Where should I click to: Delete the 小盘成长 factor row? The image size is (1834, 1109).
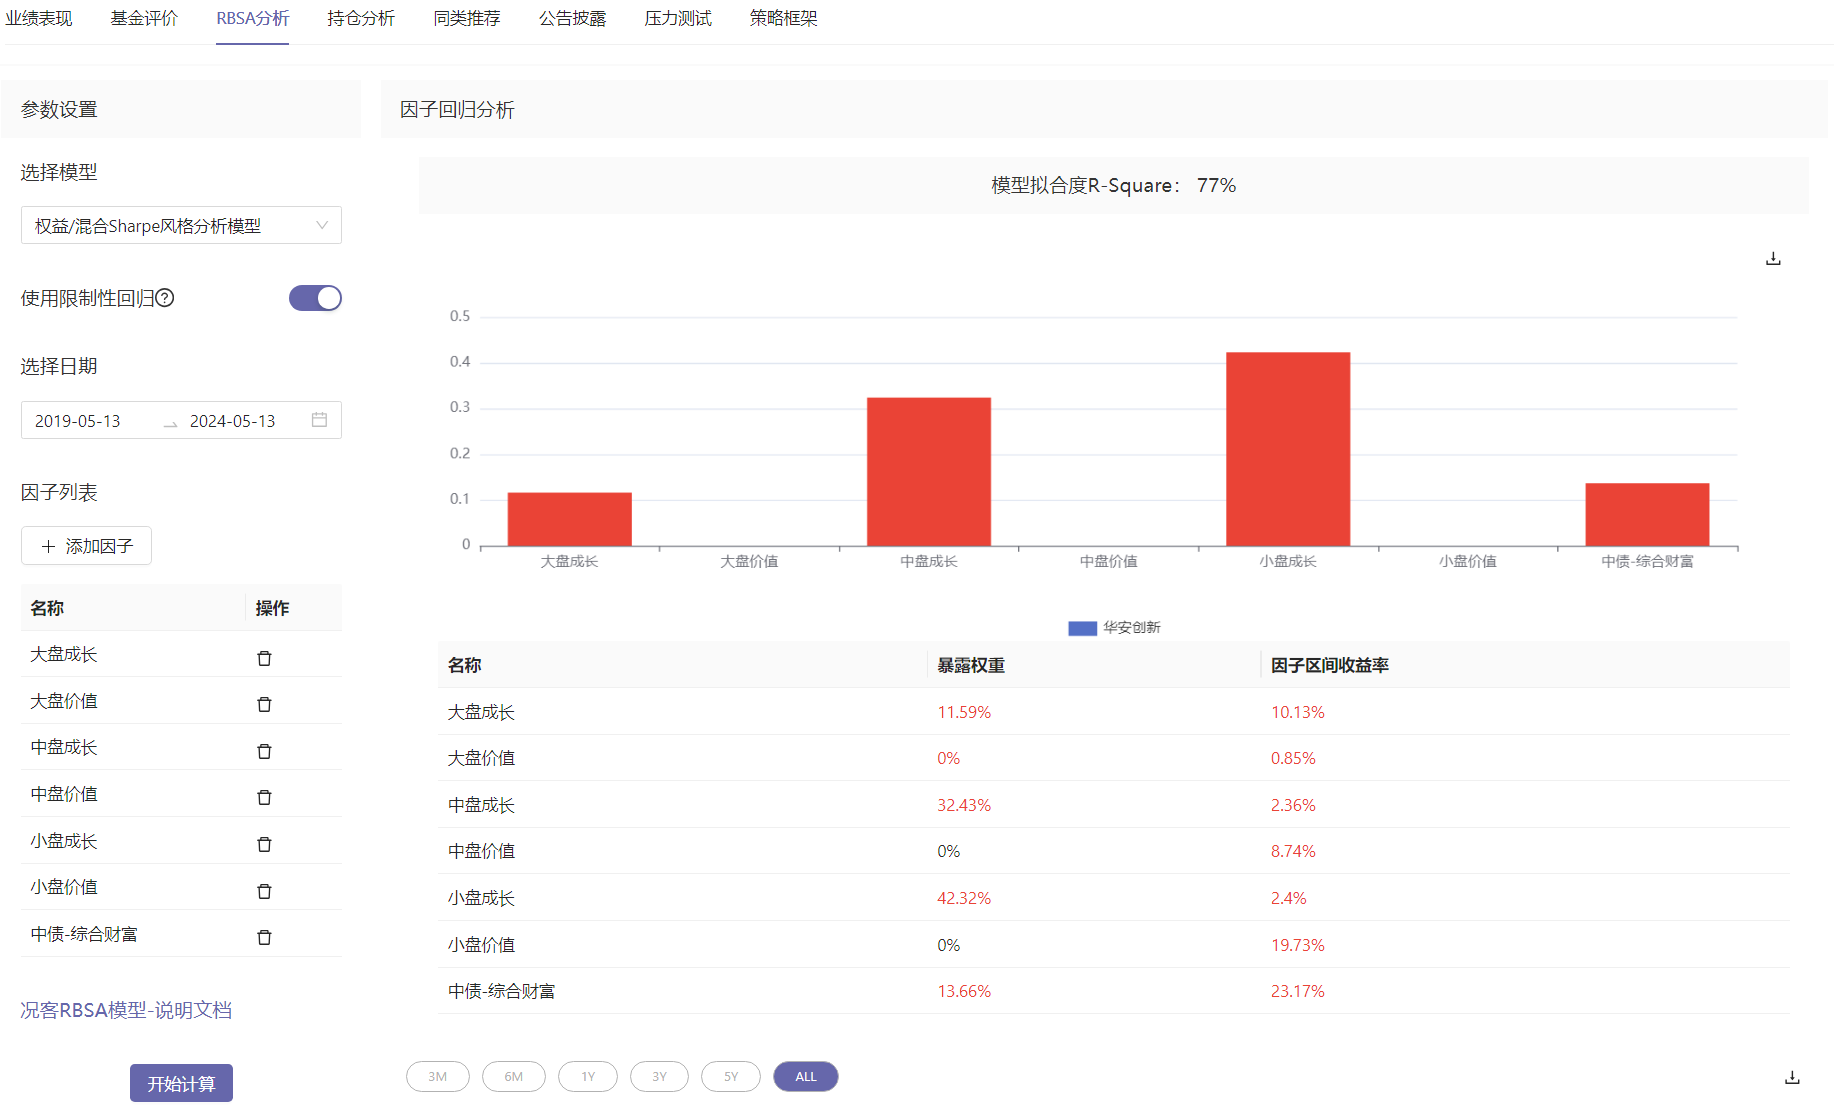264,844
